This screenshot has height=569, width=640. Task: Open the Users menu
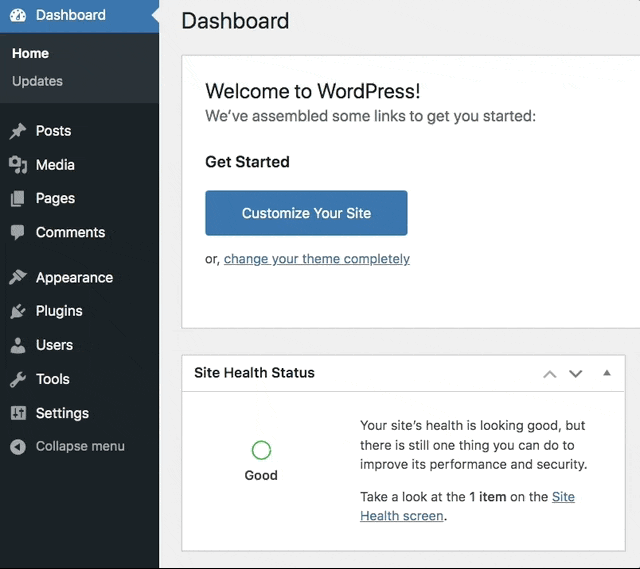[80, 345]
